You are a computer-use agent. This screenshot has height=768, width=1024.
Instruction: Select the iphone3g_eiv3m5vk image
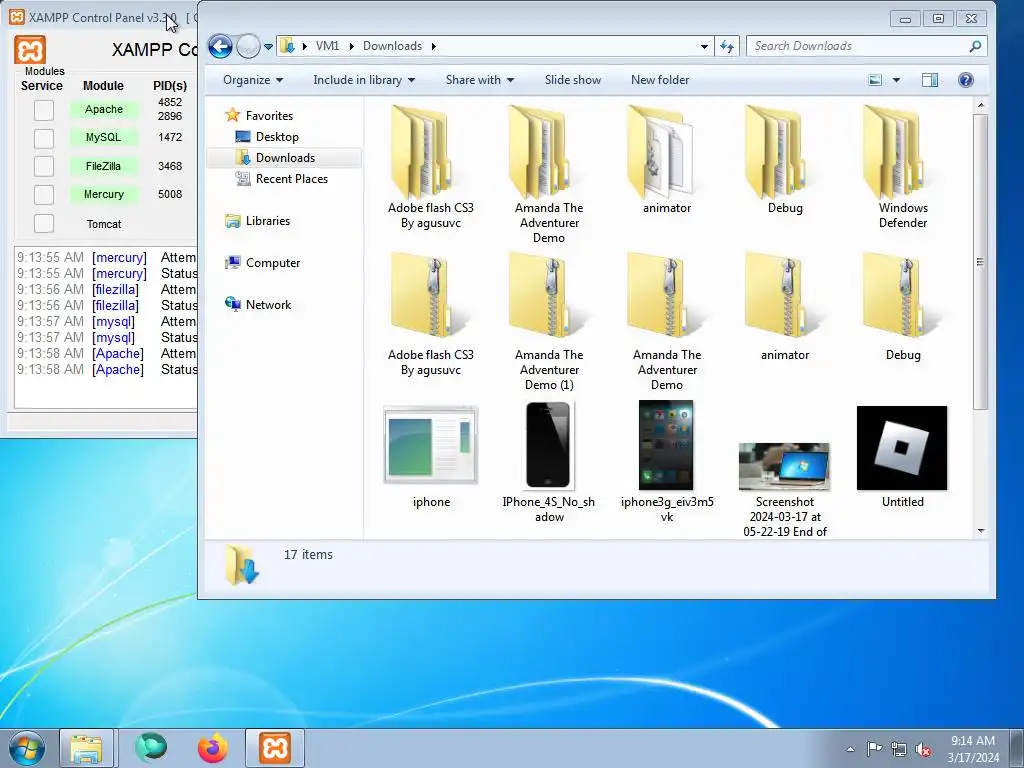tap(666, 446)
